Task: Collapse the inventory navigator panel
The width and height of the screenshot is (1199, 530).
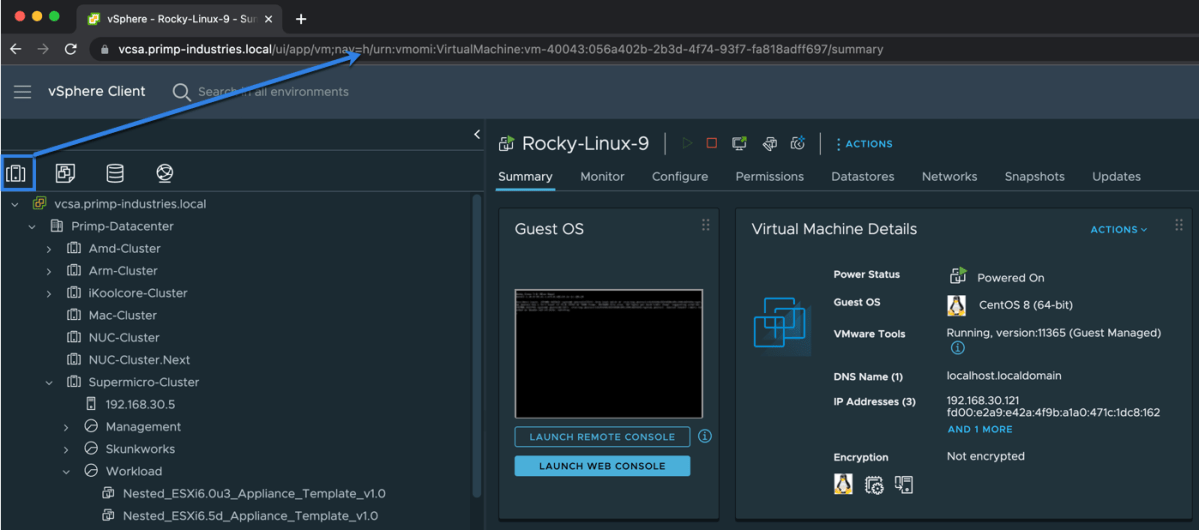Action: tap(477, 135)
